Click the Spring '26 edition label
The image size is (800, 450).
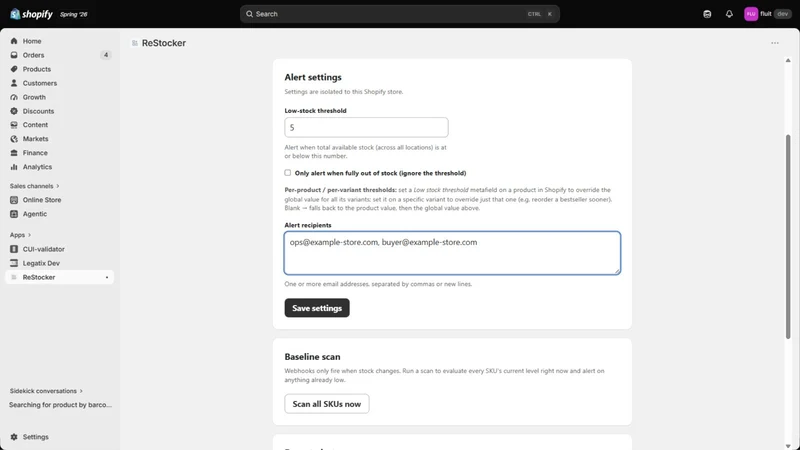73,14
